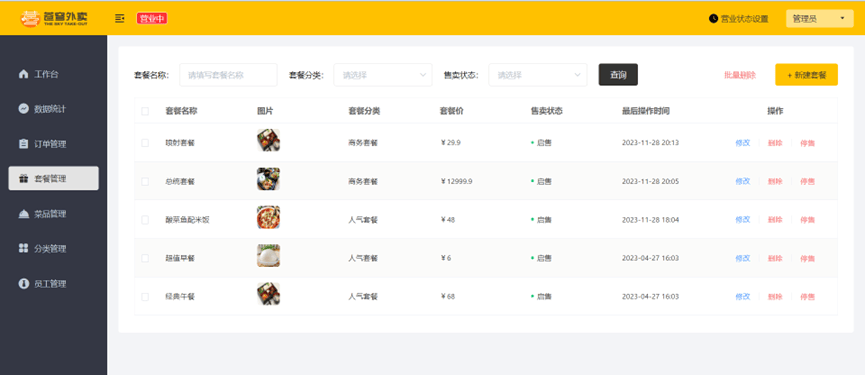Click the 批量删除 link
This screenshot has height=375, width=865.
tap(740, 75)
